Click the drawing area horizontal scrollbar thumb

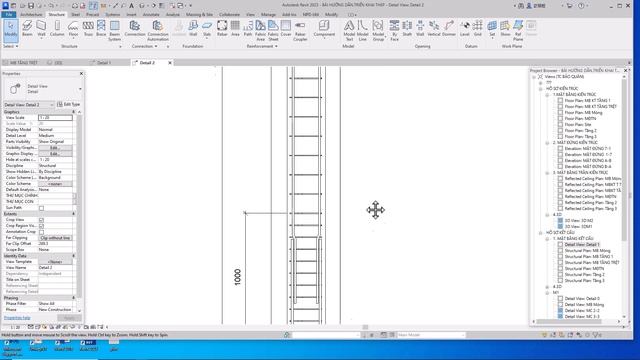[x=365, y=327]
